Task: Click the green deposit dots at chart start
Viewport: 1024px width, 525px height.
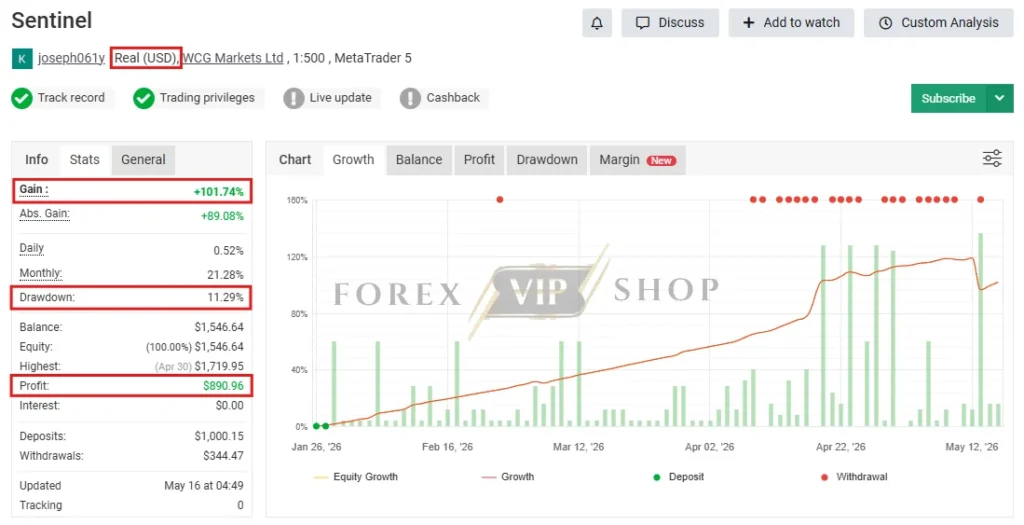Action: (321, 426)
